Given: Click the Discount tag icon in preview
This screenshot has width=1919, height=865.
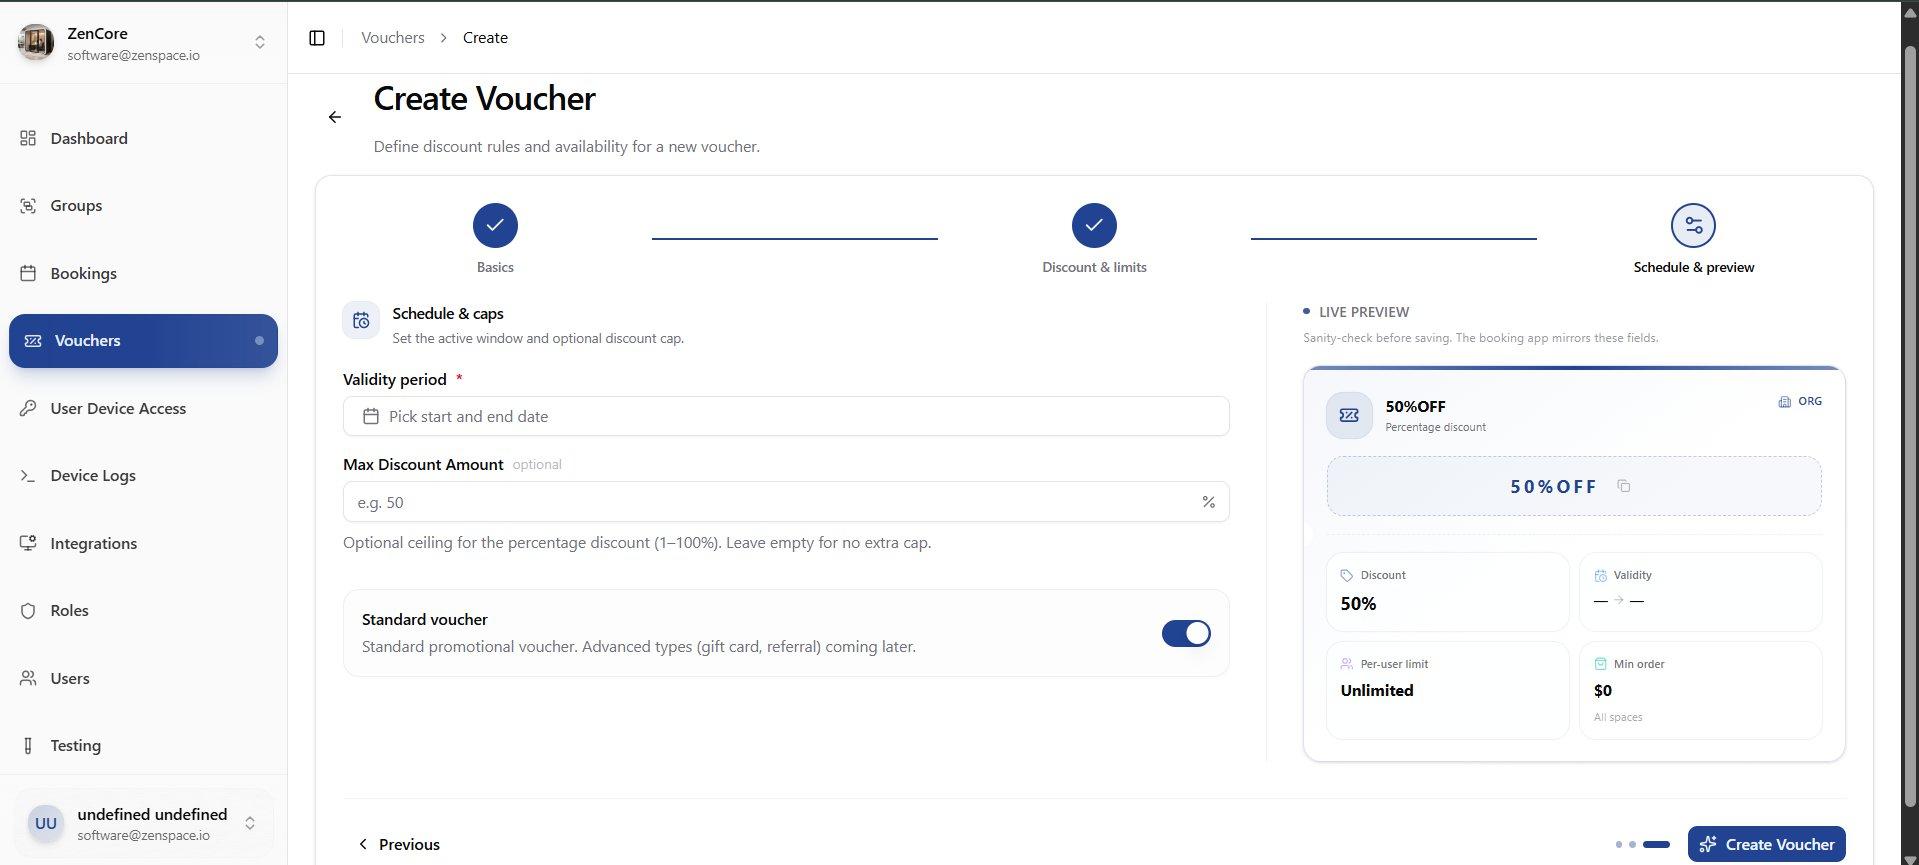Looking at the screenshot, I should 1347,575.
